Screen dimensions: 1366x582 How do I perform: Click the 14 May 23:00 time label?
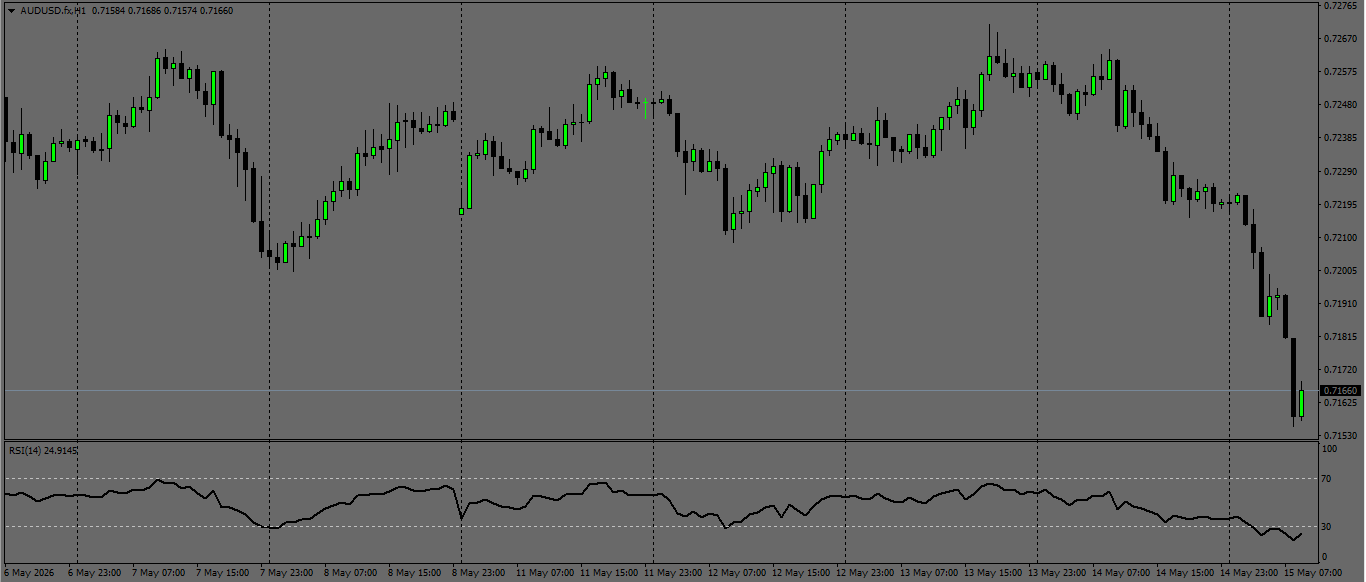pyautogui.click(x=1248, y=573)
